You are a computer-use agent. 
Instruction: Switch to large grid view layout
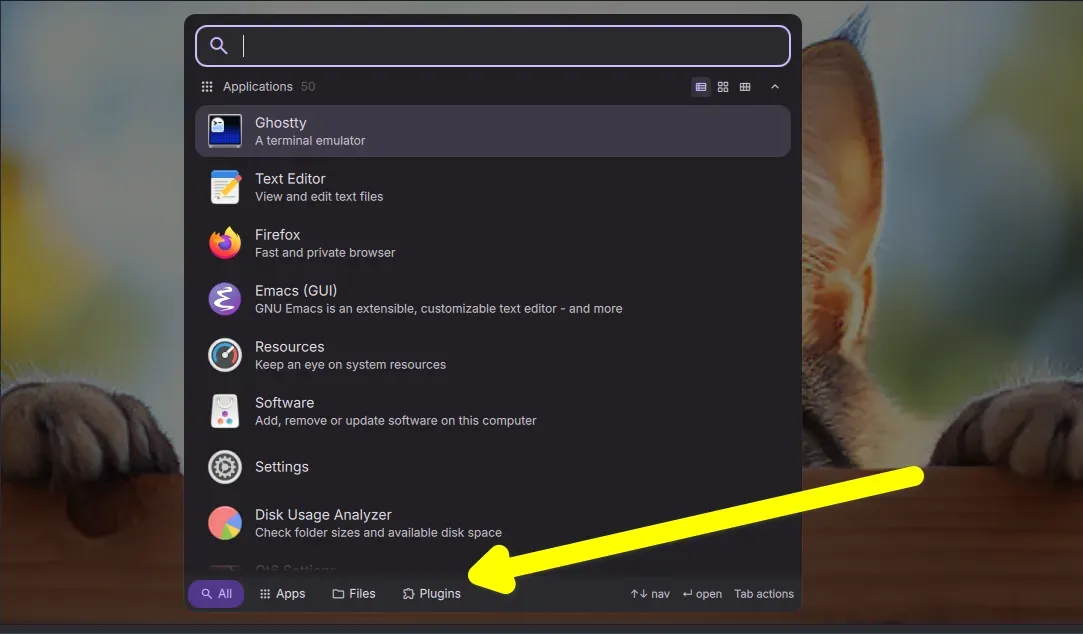[723, 87]
